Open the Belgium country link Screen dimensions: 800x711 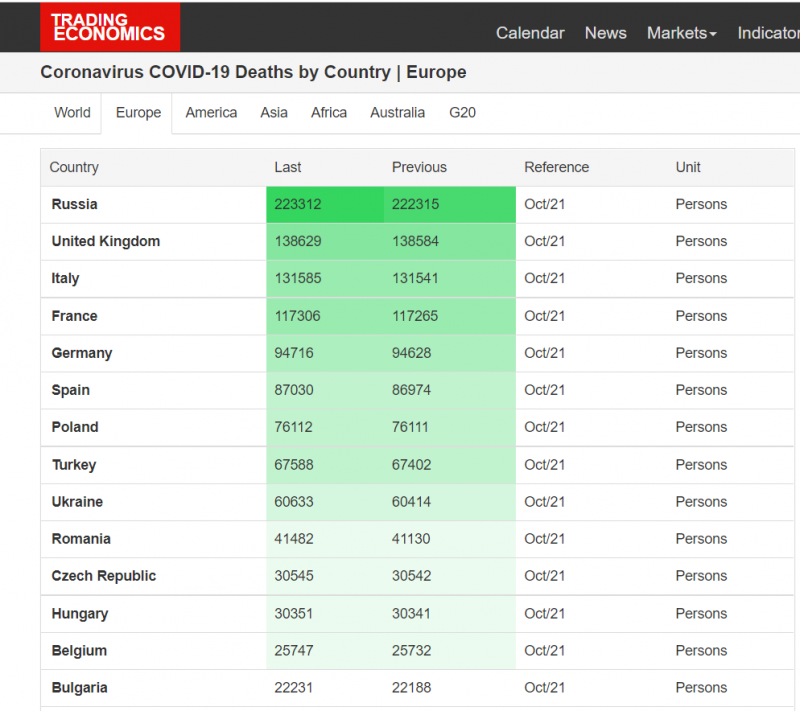(79, 651)
